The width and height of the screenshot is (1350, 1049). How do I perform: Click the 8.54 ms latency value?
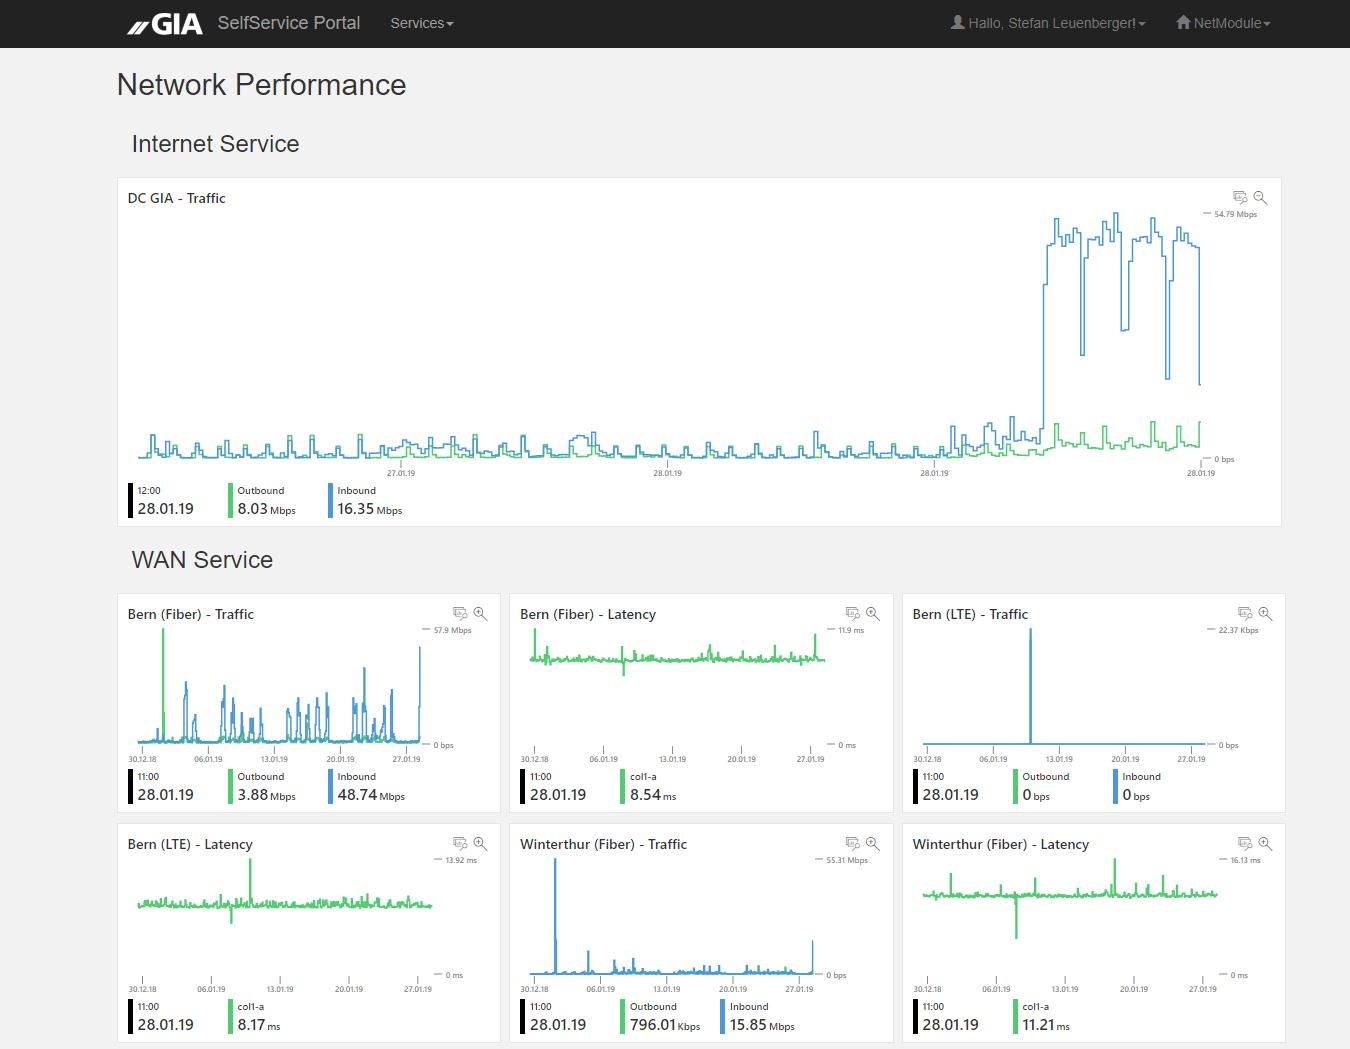coord(653,795)
